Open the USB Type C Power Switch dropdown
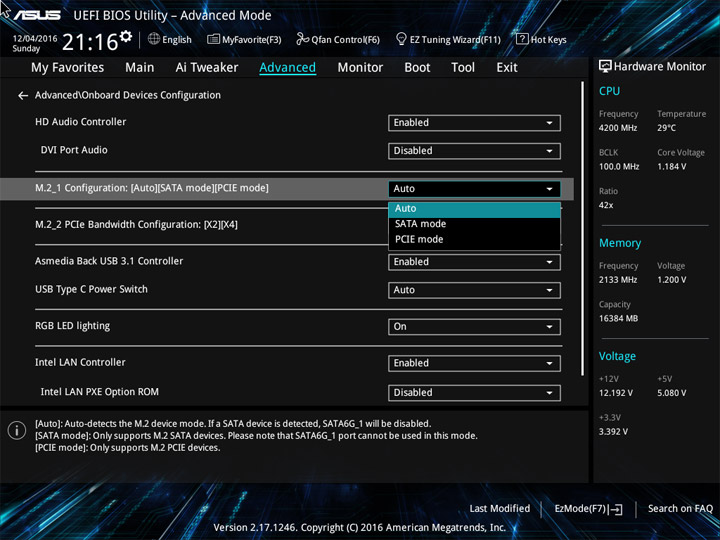The width and height of the screenshot is (720, 540). [474, 290]
